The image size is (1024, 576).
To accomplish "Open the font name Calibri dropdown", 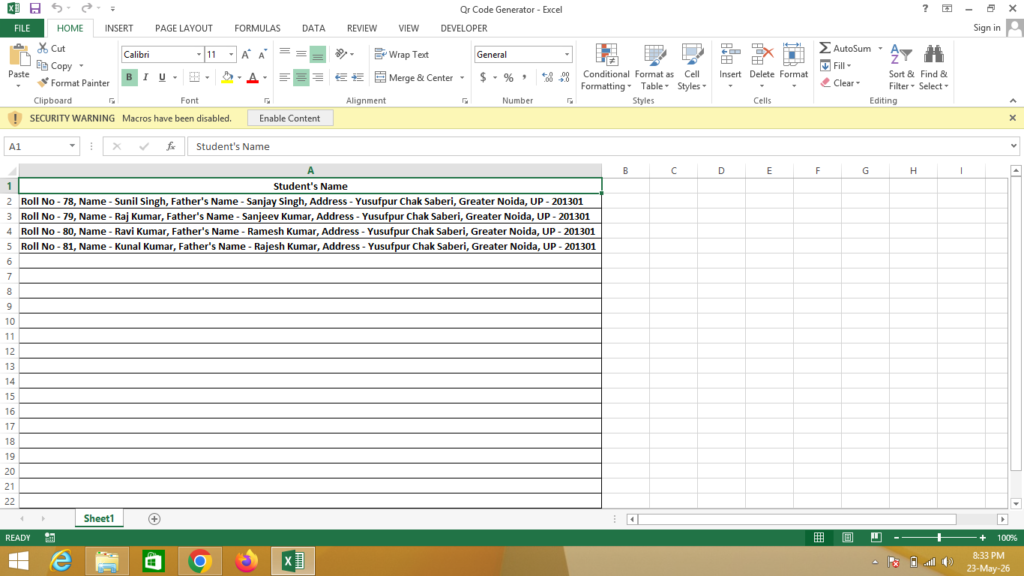I will click(199, 54).
